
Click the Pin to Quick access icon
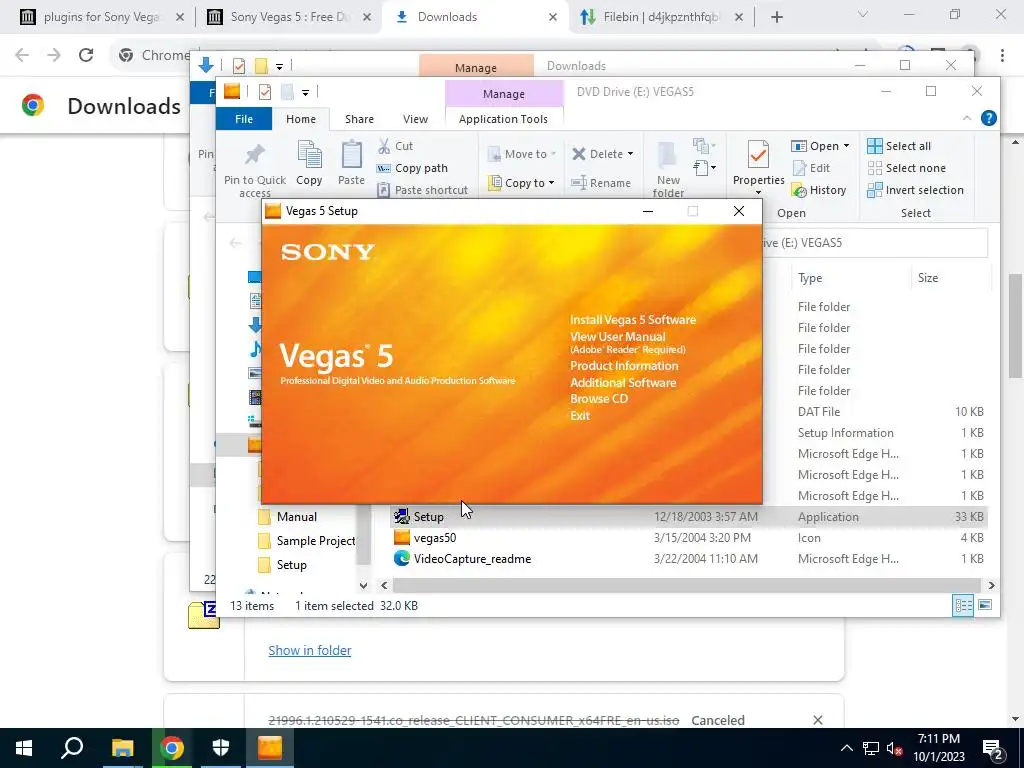click(255, 155)
